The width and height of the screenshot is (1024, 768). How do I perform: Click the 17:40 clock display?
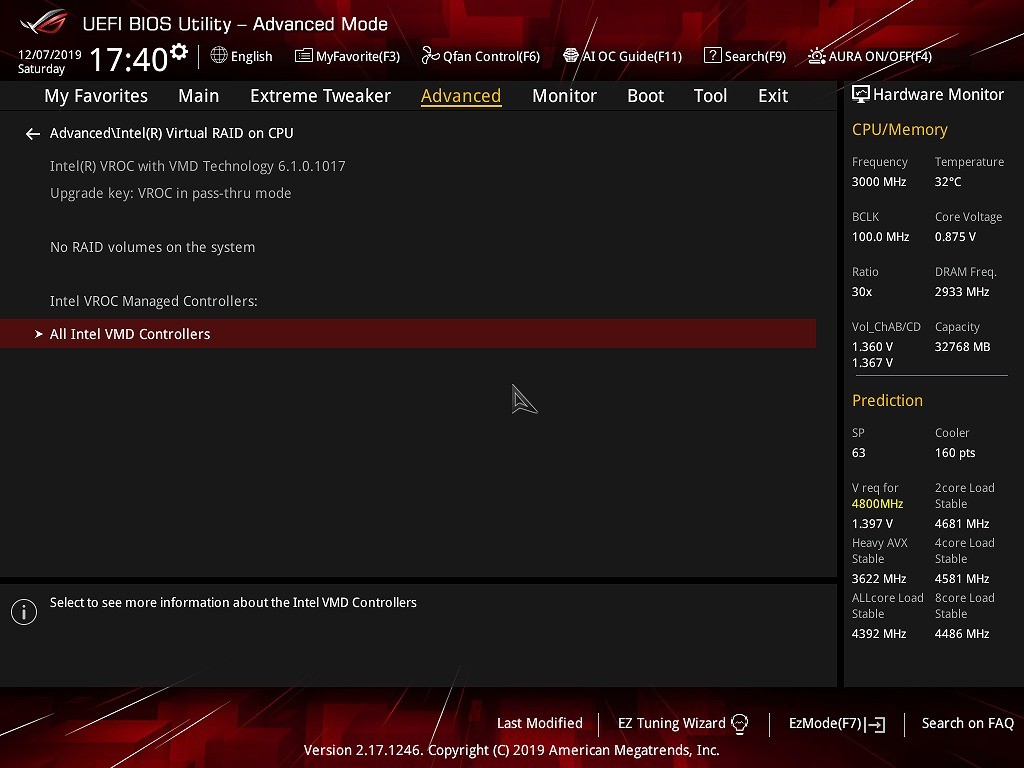coord(129,59)
